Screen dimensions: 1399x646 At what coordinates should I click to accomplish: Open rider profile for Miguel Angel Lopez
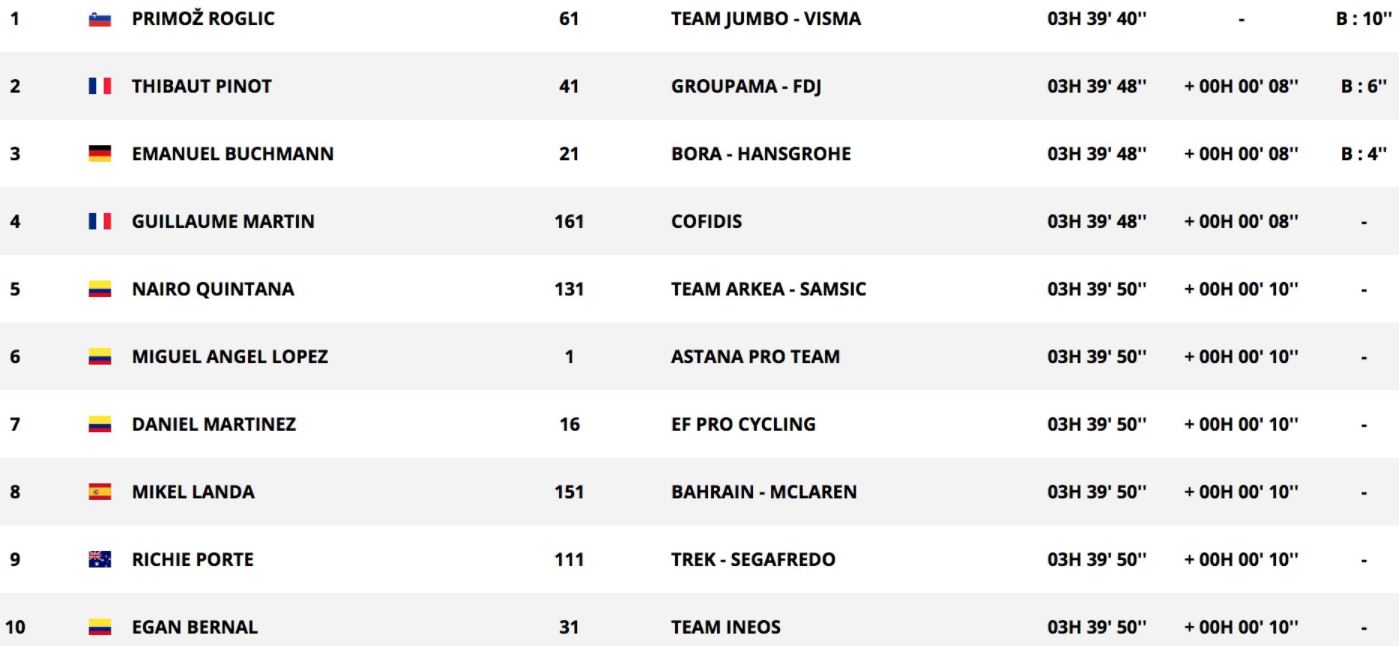point(230,357)
